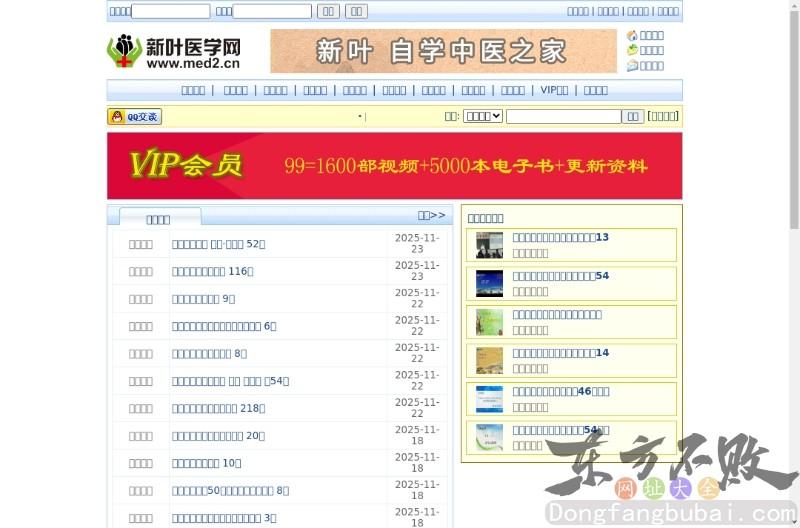Click the 新叶 自学中医之家 header banner
This screenshot has width=800, height=528.
point(443,51)
